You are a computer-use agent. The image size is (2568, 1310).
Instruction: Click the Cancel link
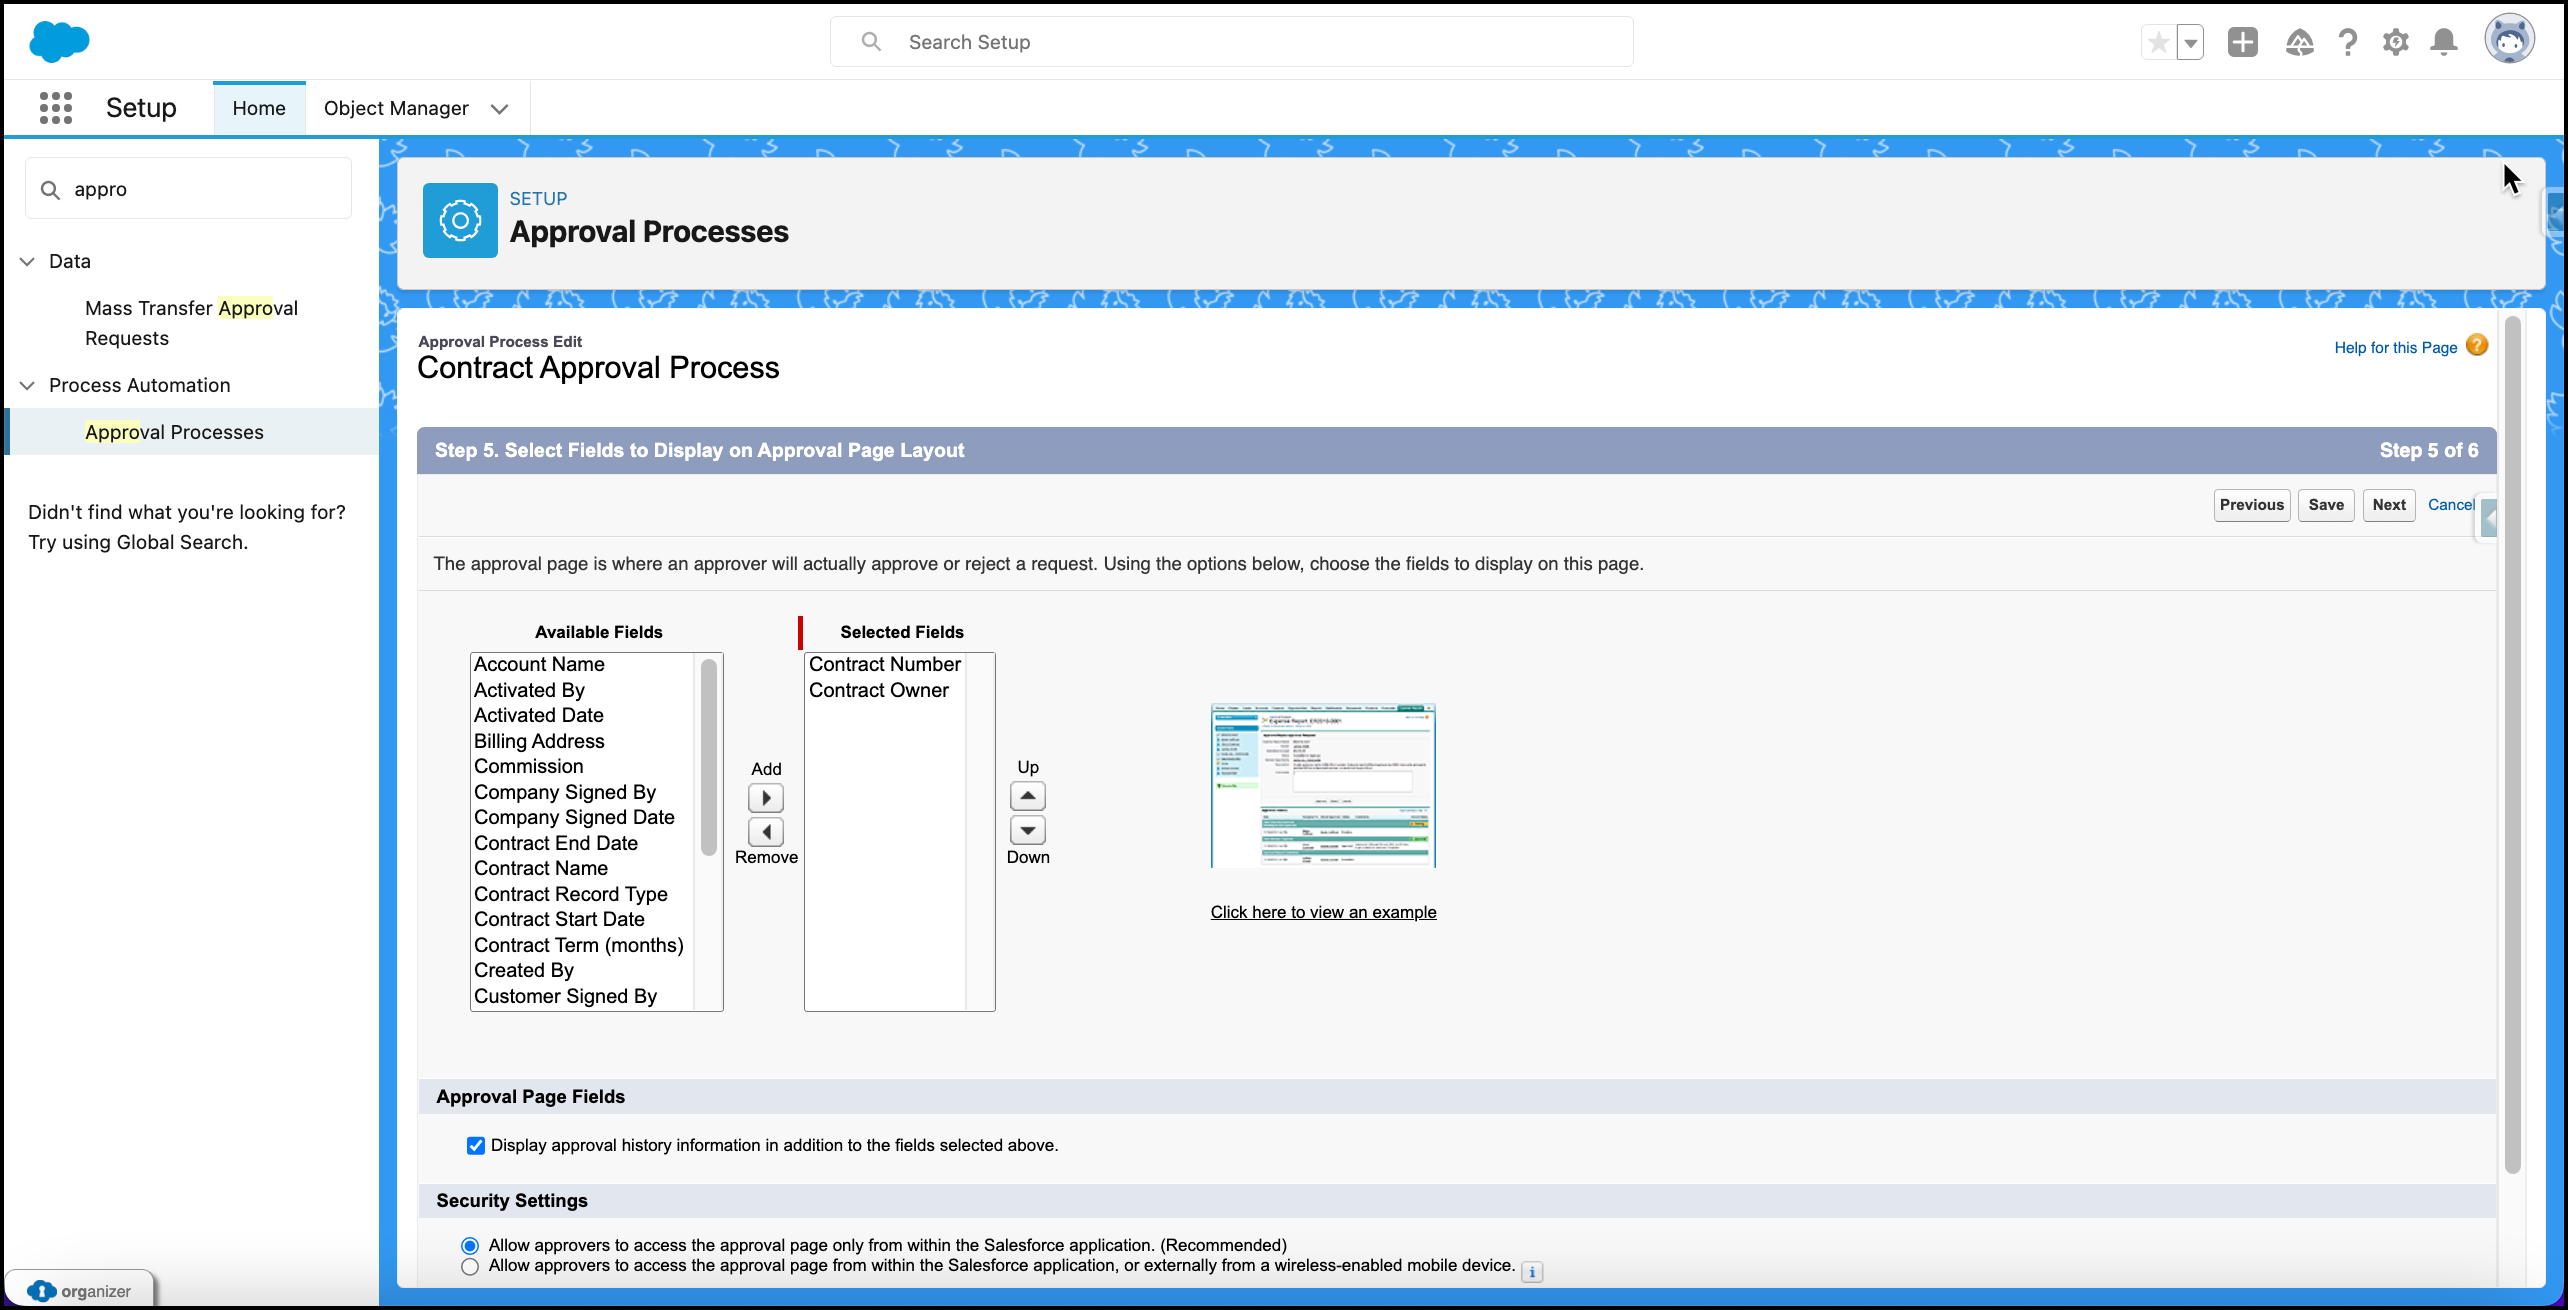coord(2451,505)
